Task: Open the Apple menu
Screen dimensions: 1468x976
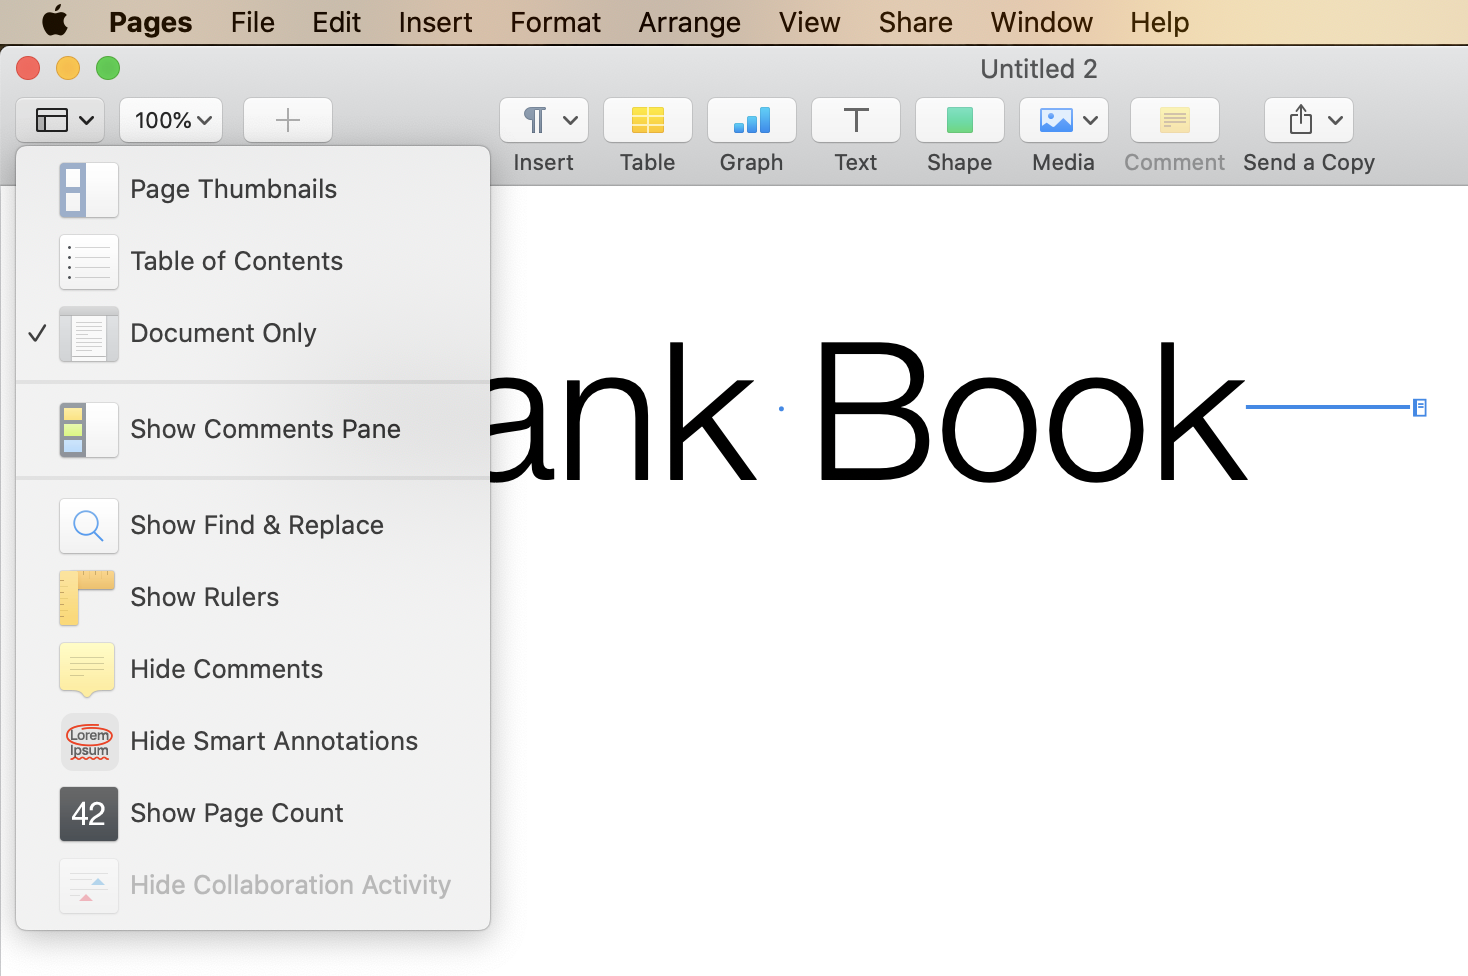Action: (55, 21)
